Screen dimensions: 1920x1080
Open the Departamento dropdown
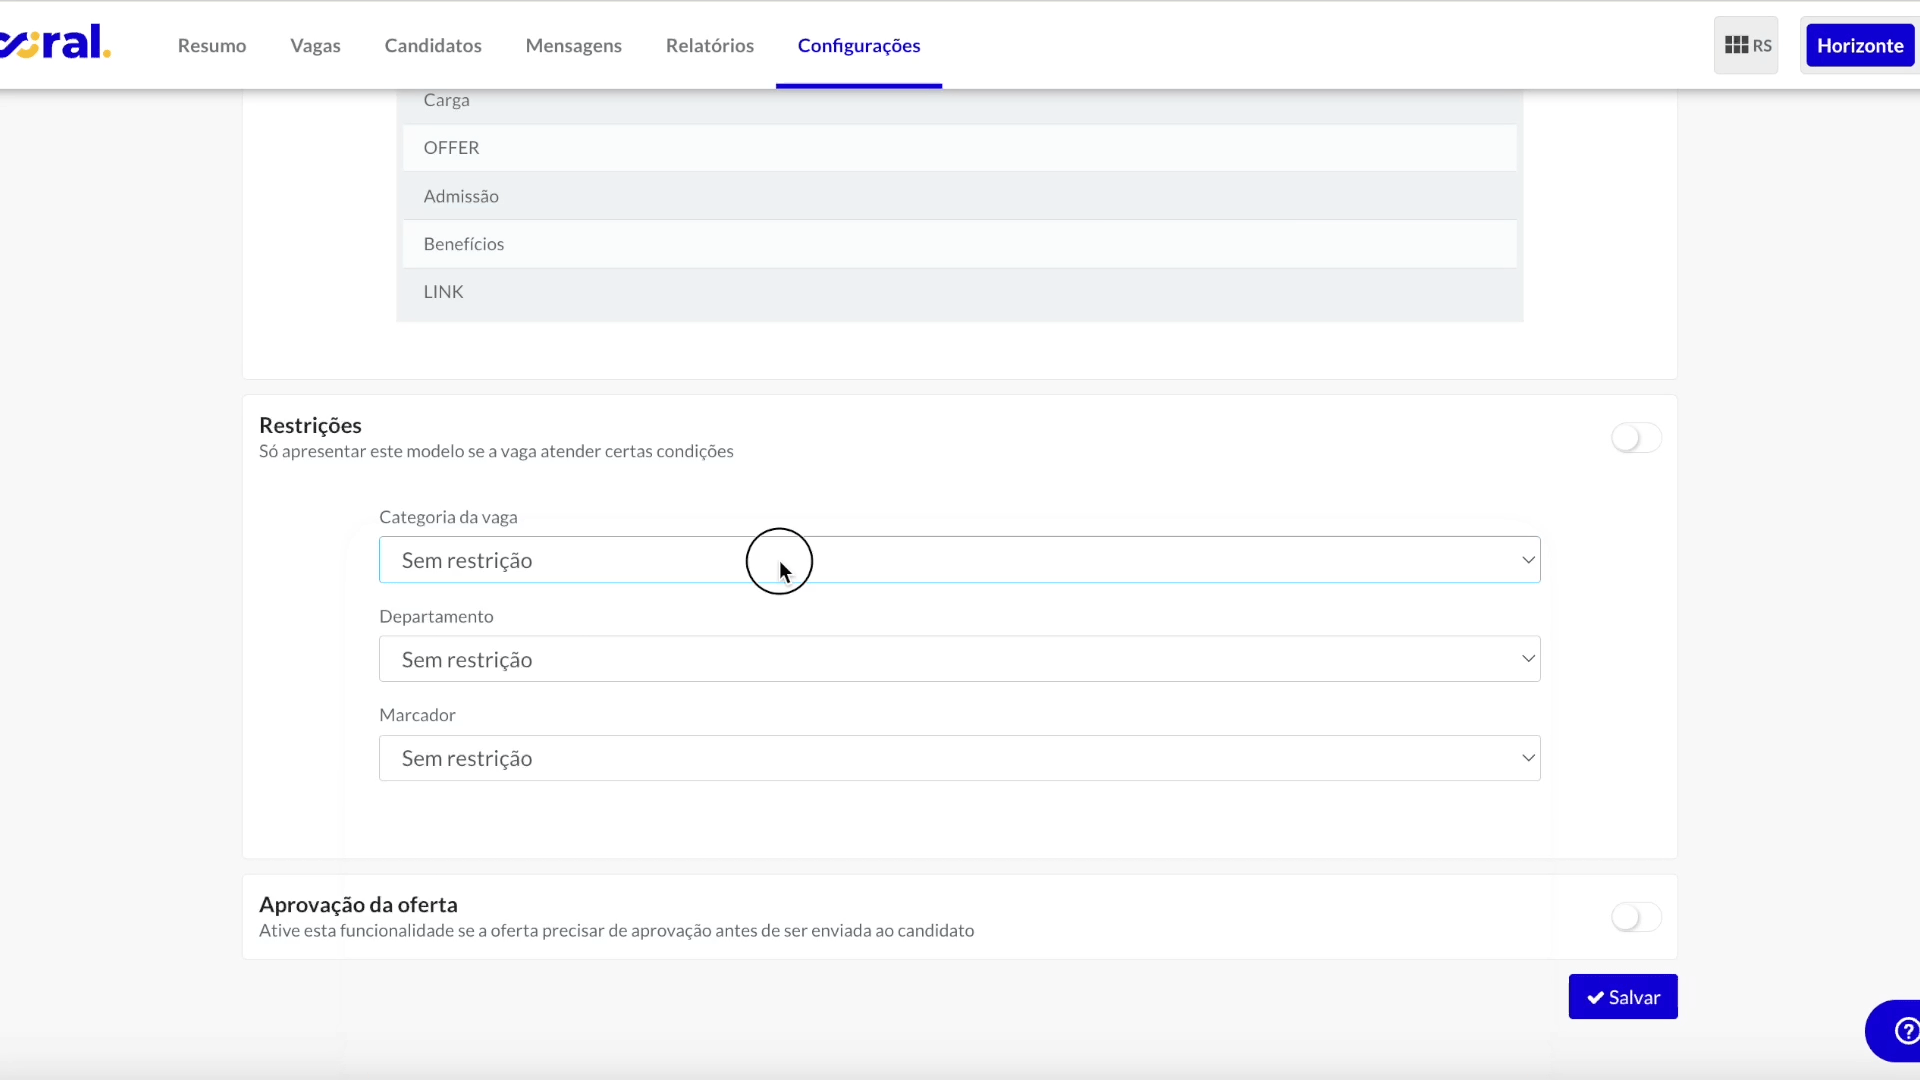[x=959, y=659]
